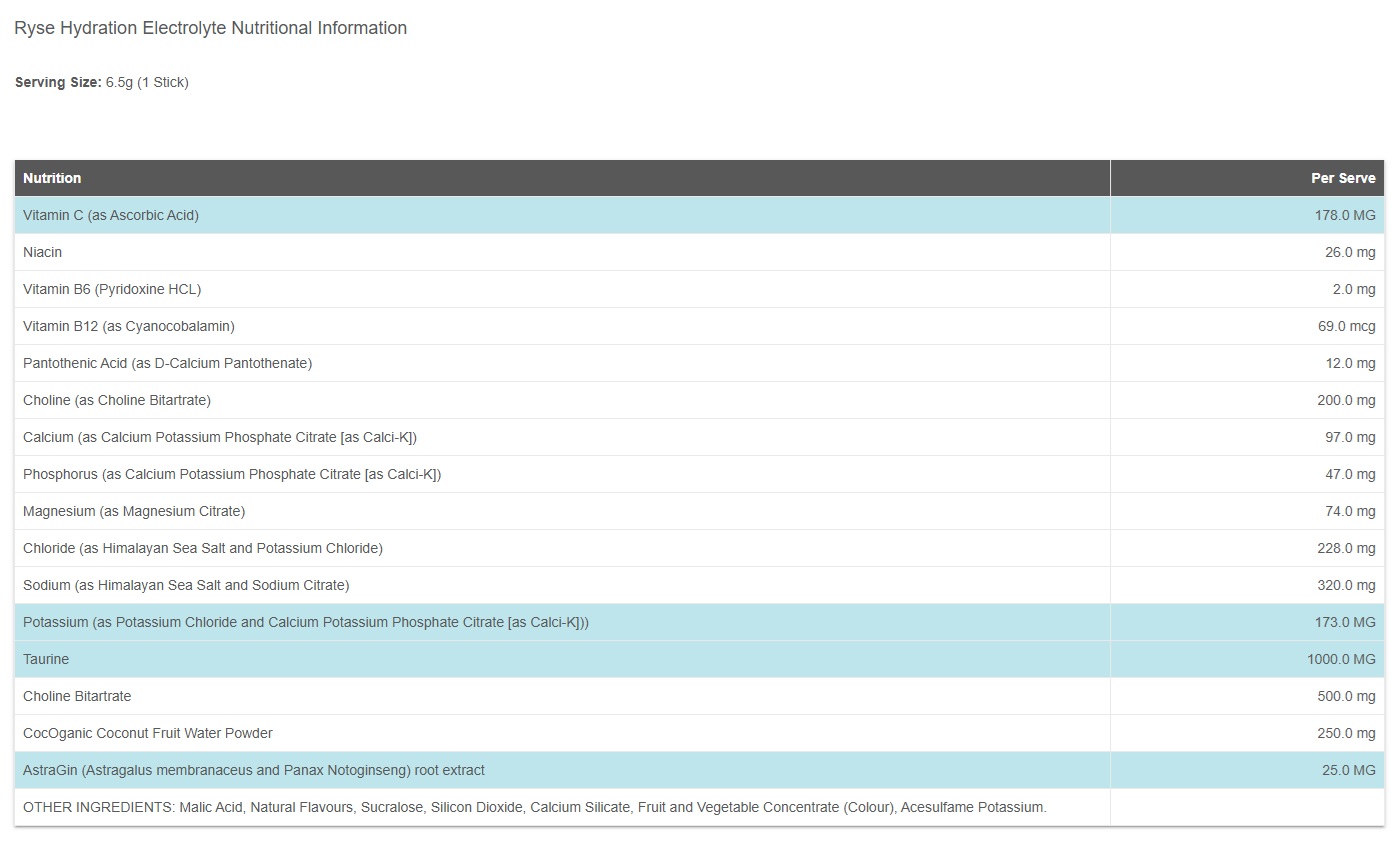Click the 500.0 mg value
Viewport: 1393px width, 841px height.
coord(1346,696)
